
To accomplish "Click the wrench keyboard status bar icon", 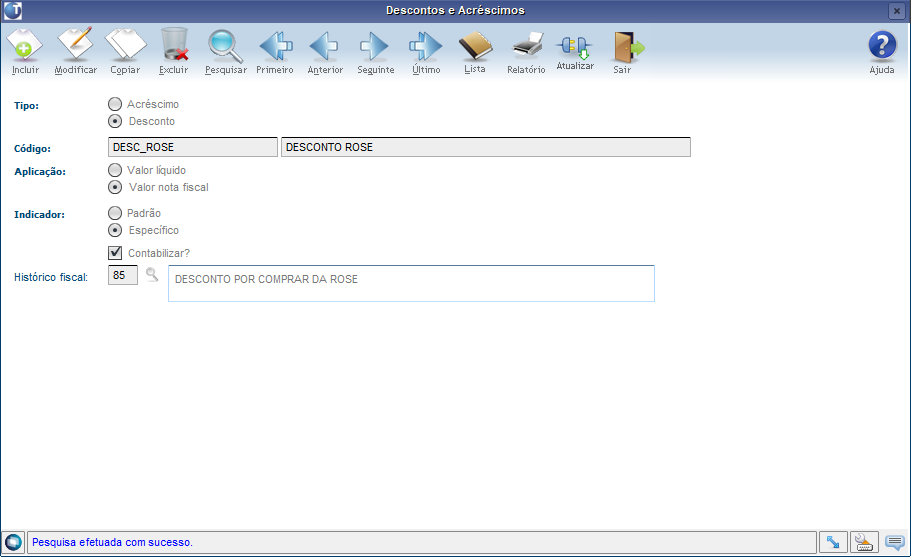I will (x=863, y=542).
